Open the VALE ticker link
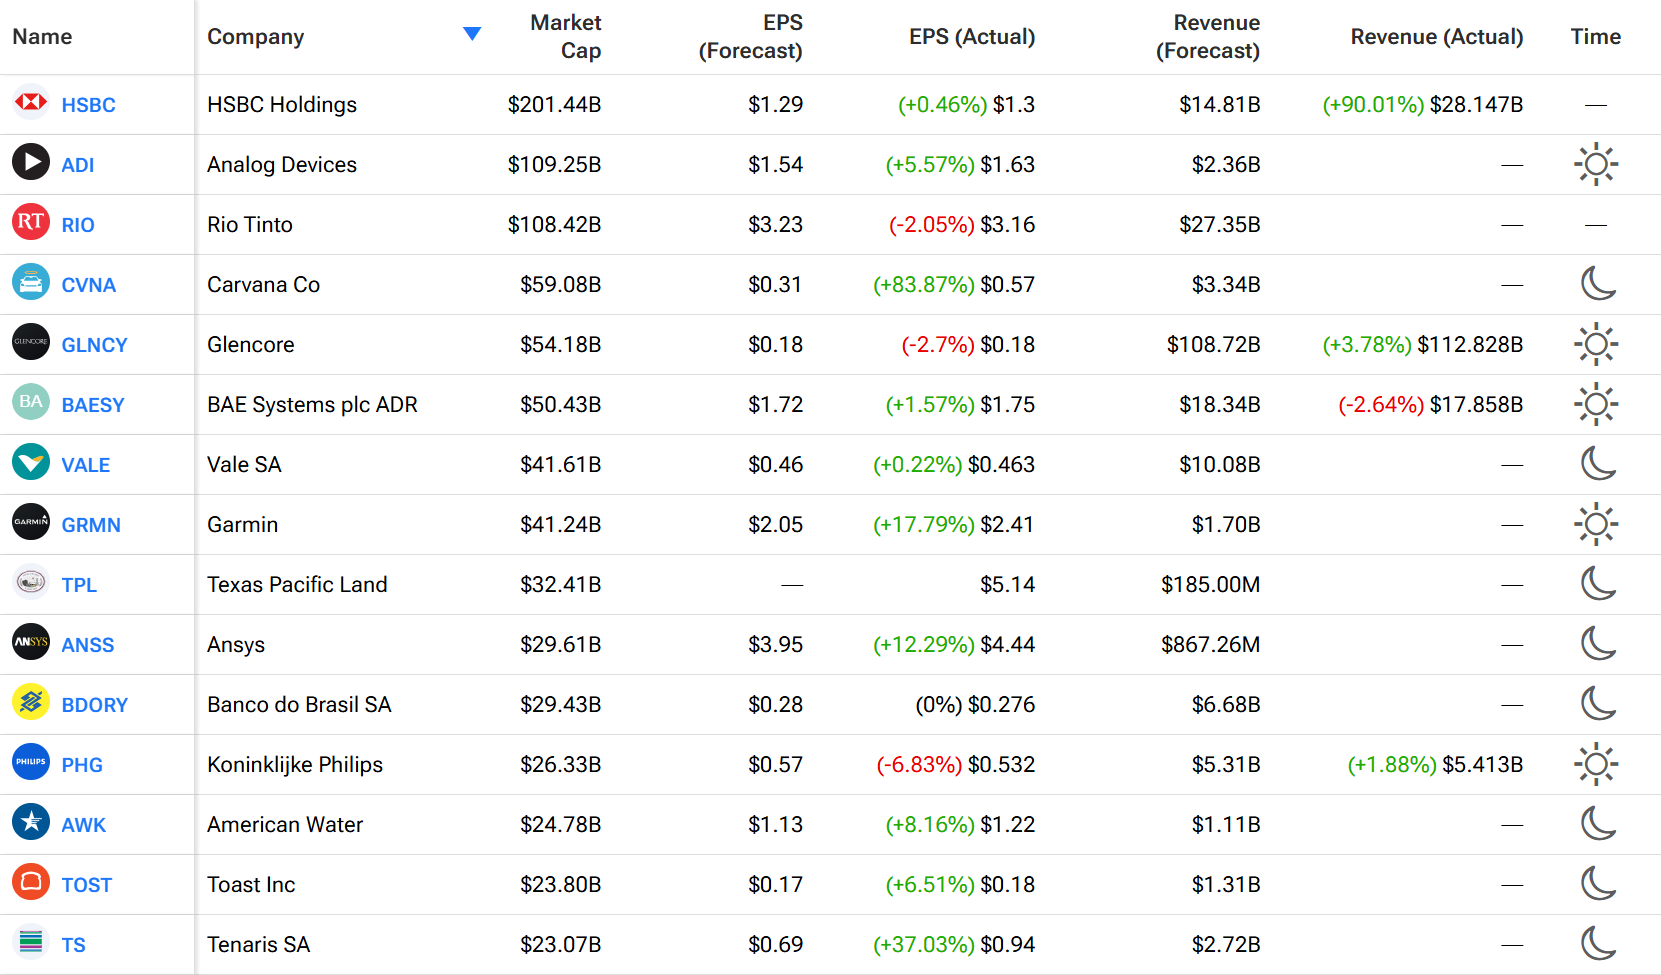The image size is (1661, 975). 86,465
